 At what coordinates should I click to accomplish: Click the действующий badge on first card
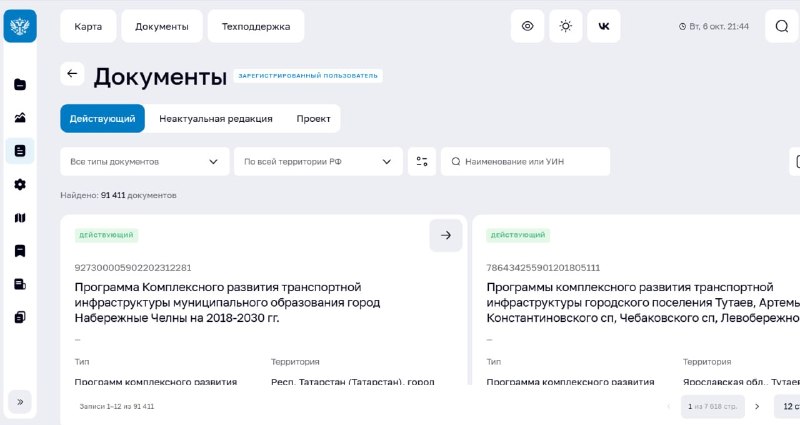click(x=106, y=235)
